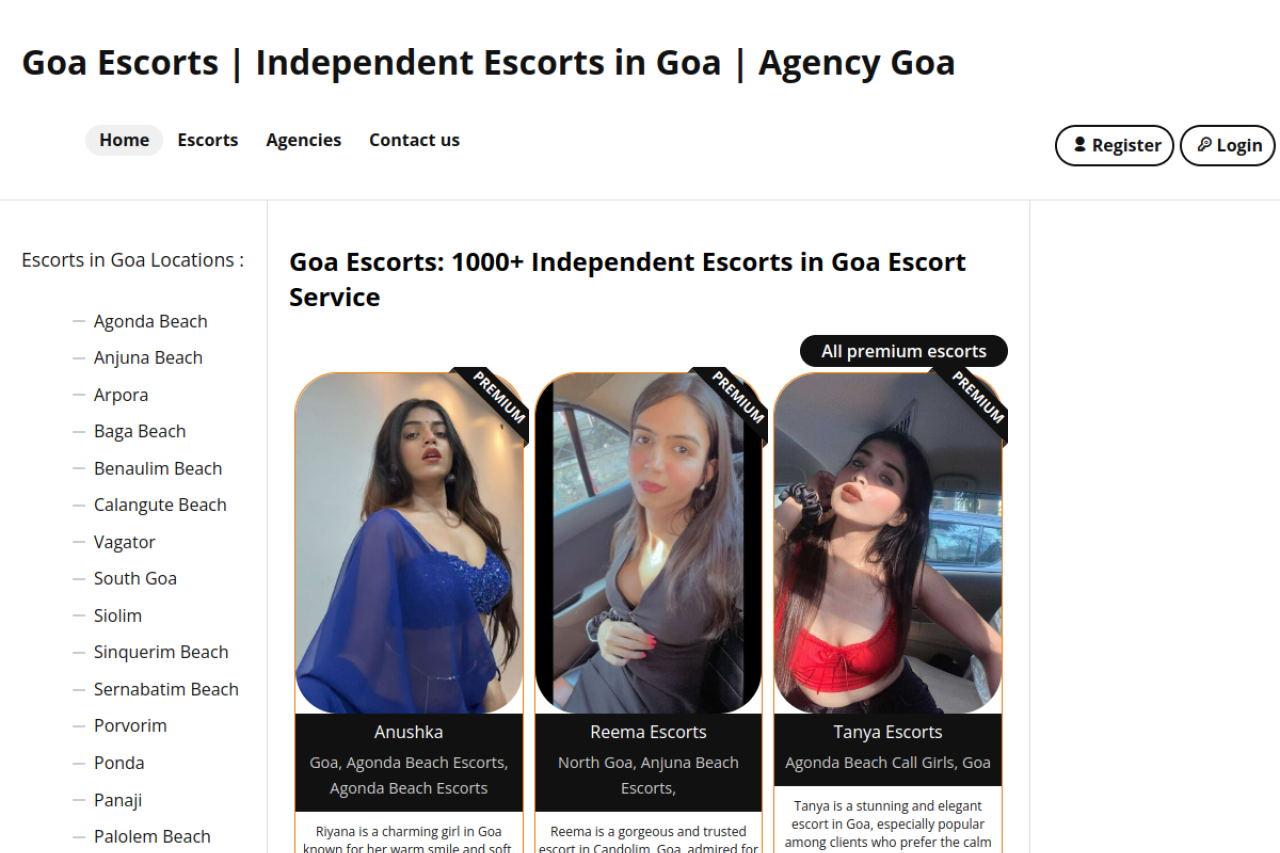Click the key icon in Login button
1280x853 pixels.
(x=1205, y=145)
